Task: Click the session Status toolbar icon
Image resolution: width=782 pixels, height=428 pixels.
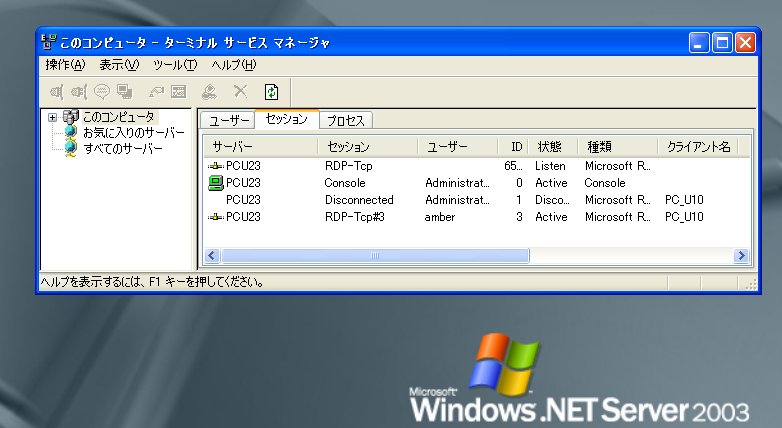Action: click(179, 92)
